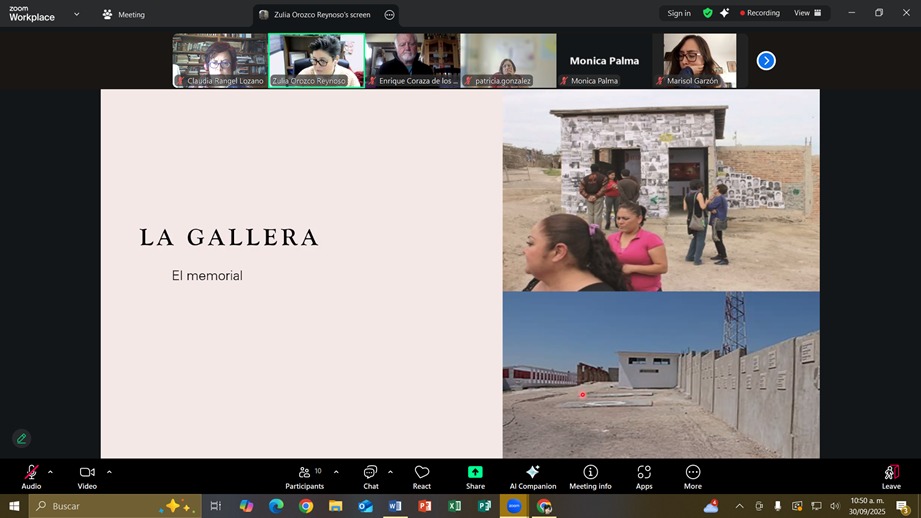Image resolution: width=921 pixels, height=518 pixels.
Task: Open the Chat panel
Action: click(x=371, y=476)
